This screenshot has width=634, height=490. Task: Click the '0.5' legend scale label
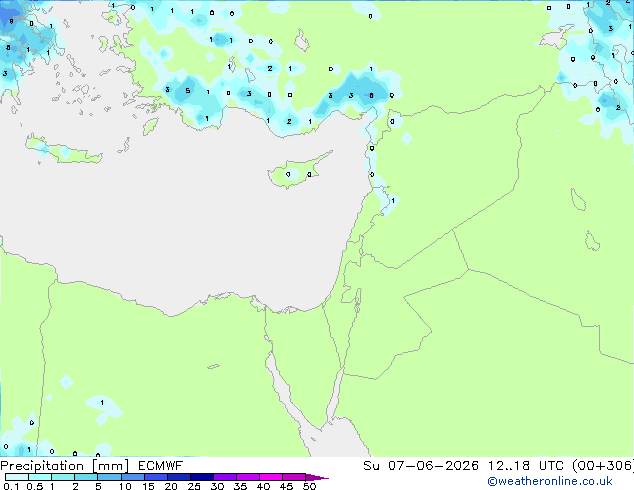[35, 486]
